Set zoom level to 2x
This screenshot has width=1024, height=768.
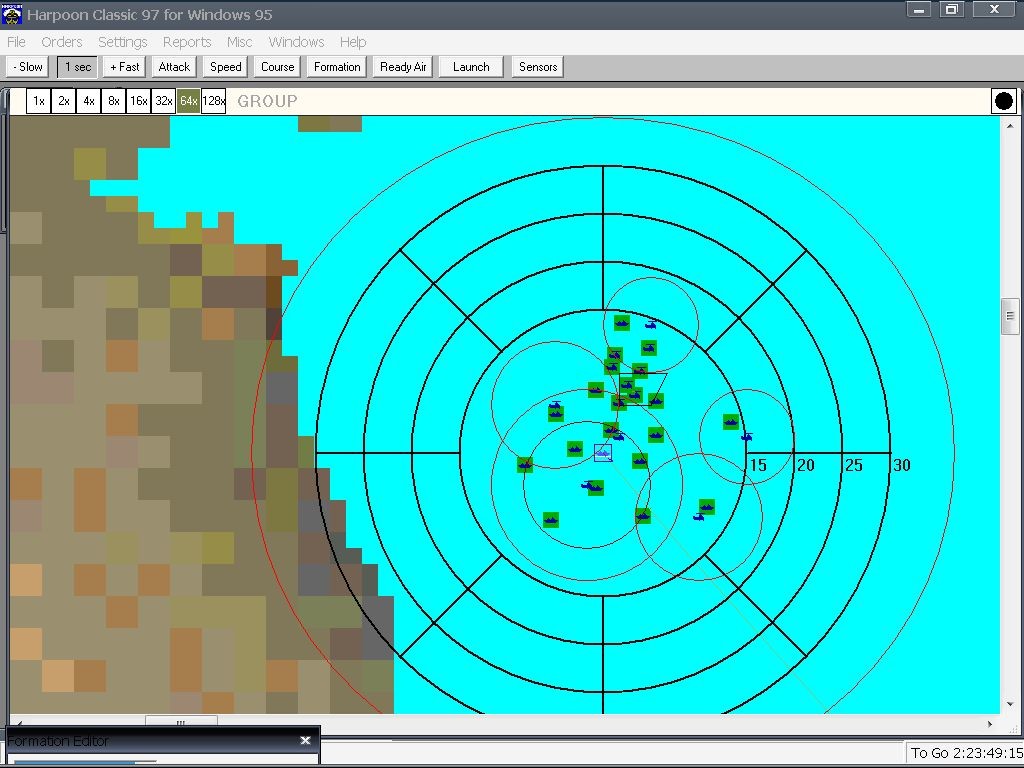[63, 101]
